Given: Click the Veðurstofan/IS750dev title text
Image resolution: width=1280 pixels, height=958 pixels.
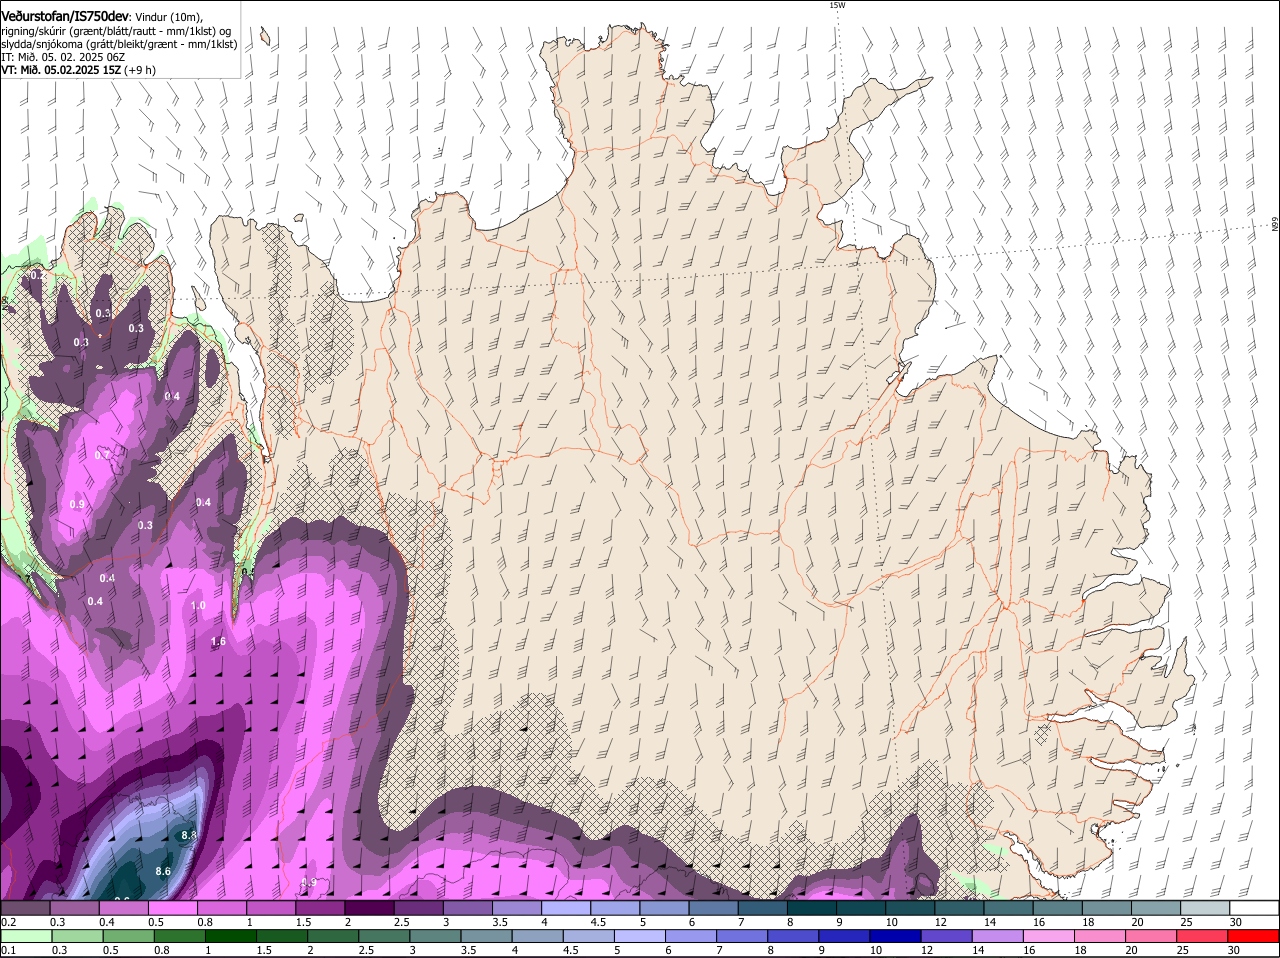Looking at the screenshot, I should click(65, 15).
